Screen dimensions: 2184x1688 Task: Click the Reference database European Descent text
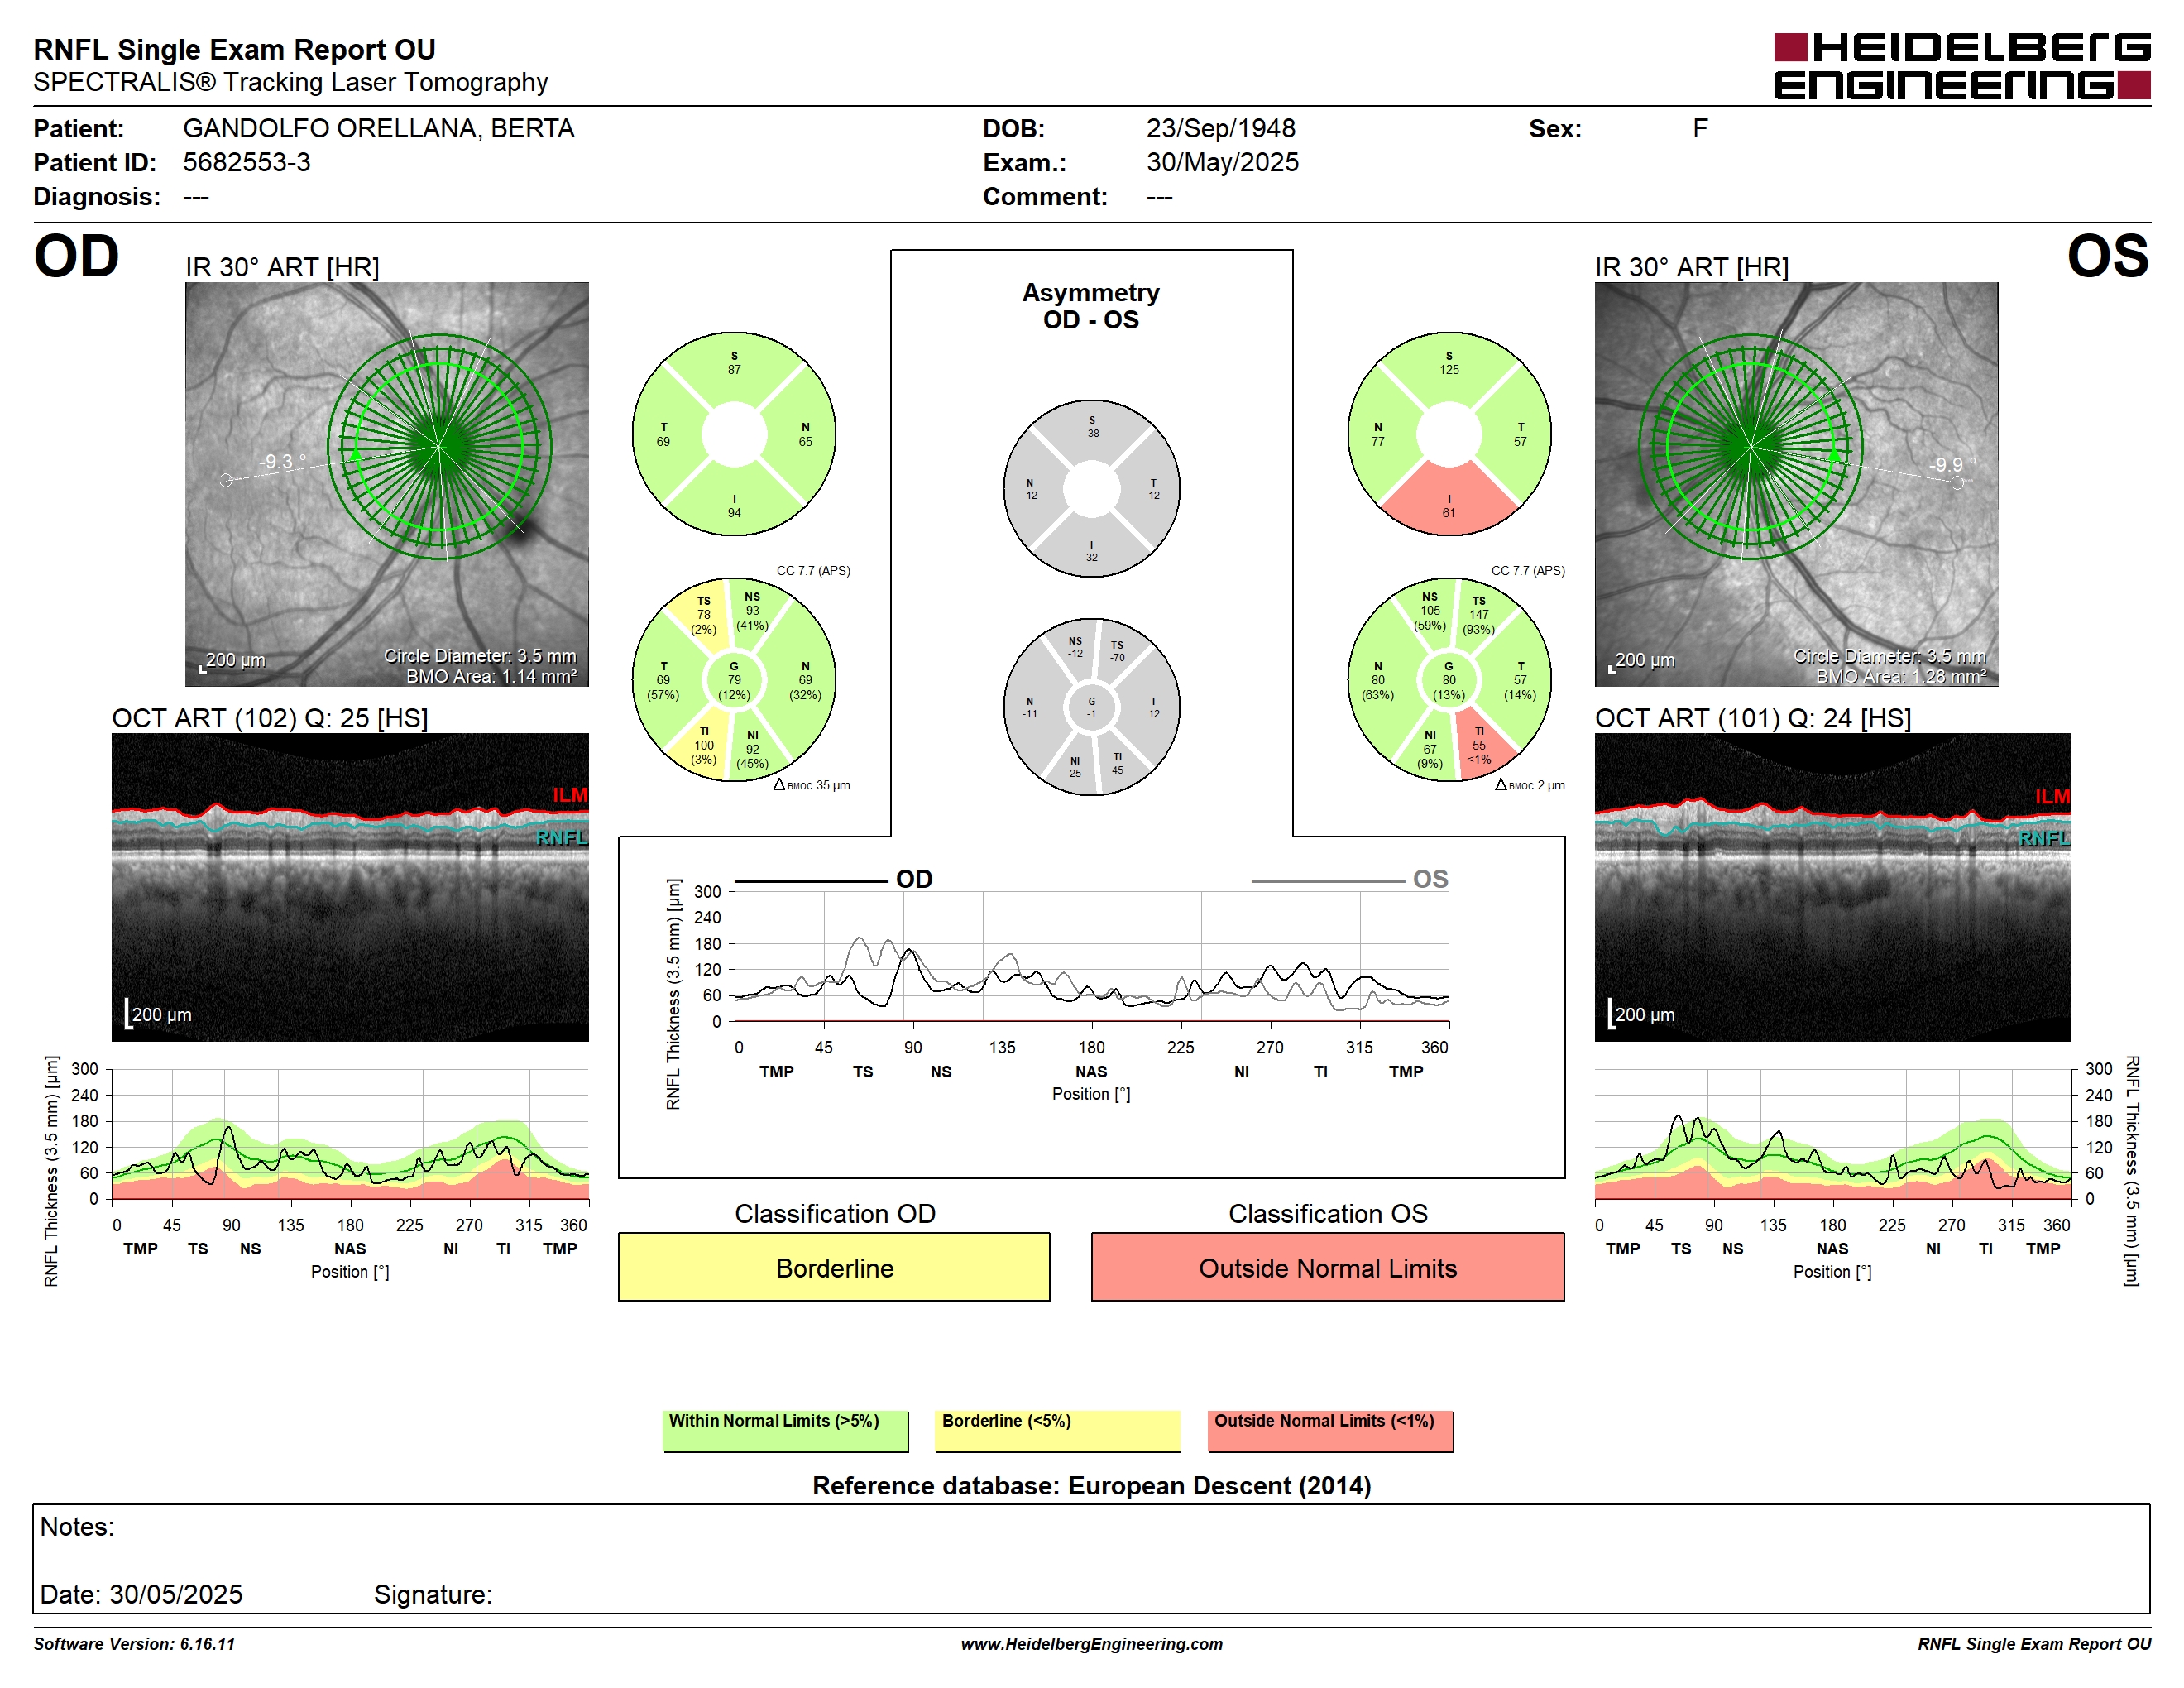(1091, 1485)
